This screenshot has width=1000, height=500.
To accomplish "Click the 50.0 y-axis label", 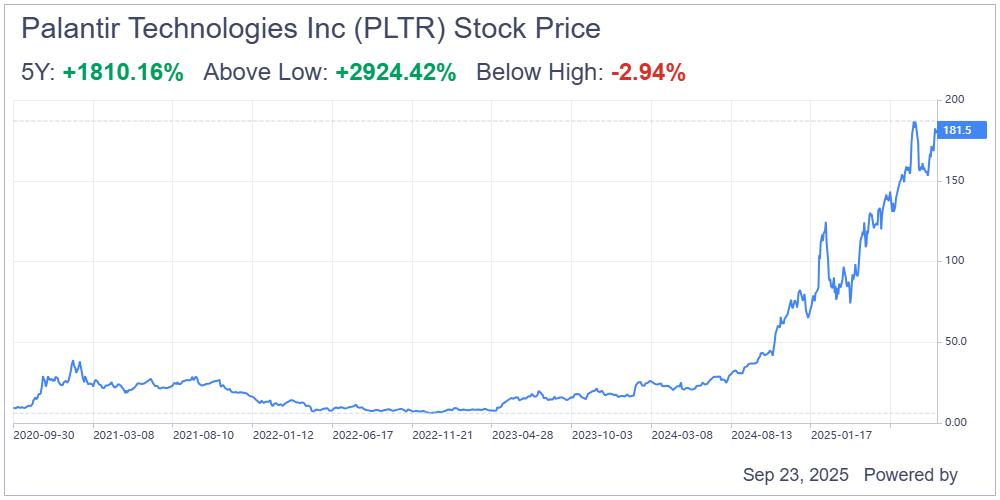I will coord(957,341).
